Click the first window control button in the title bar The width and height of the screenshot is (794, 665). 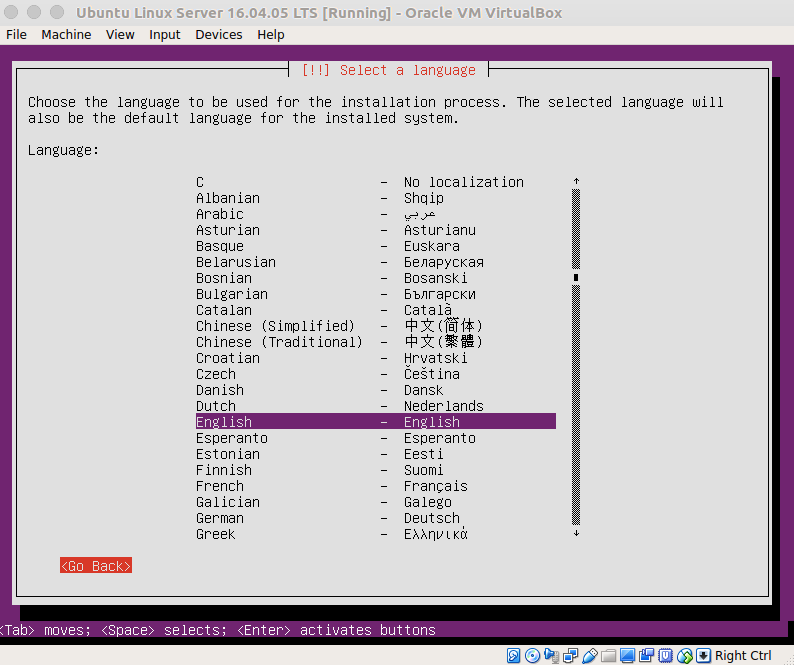pos(11,12)
